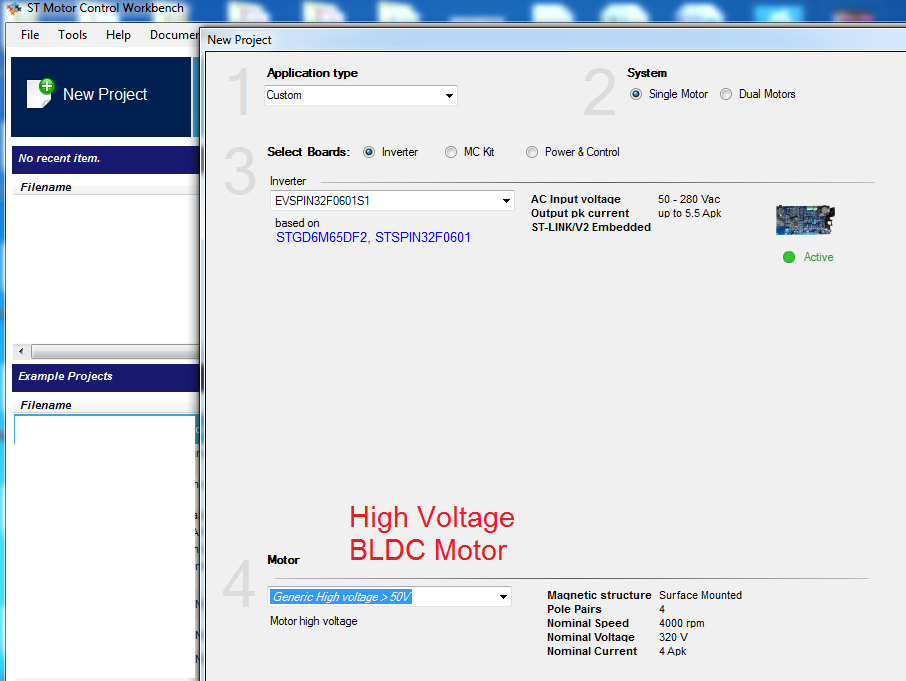Click the Surface Mounted value
Screen dimensions: 906x681
[x=700, y=595]
